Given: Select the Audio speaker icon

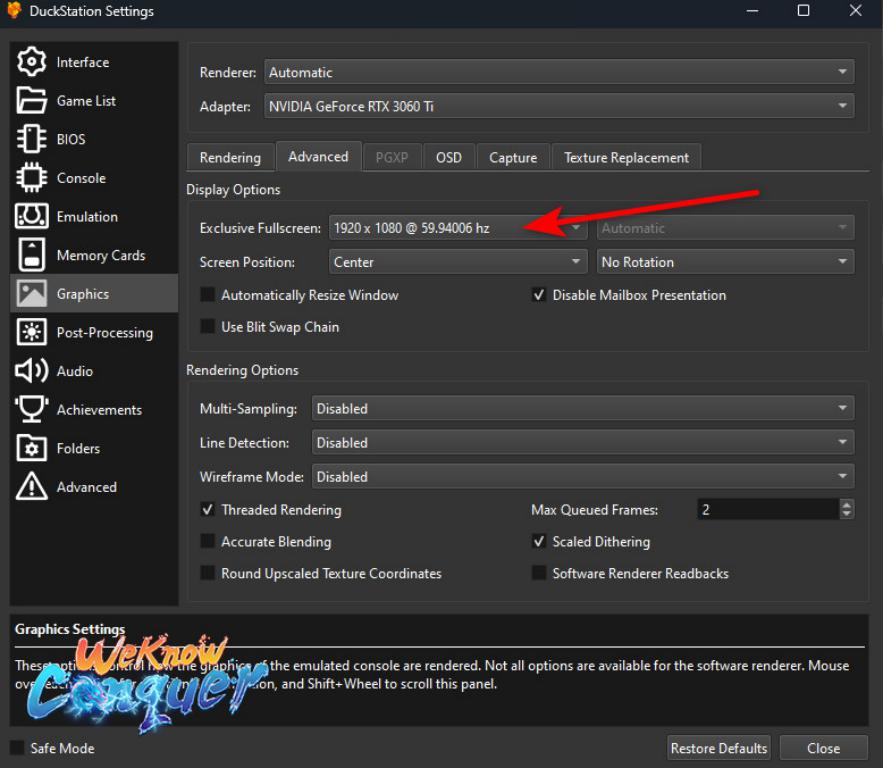Looking at the screenshot, I should (32, 371).
